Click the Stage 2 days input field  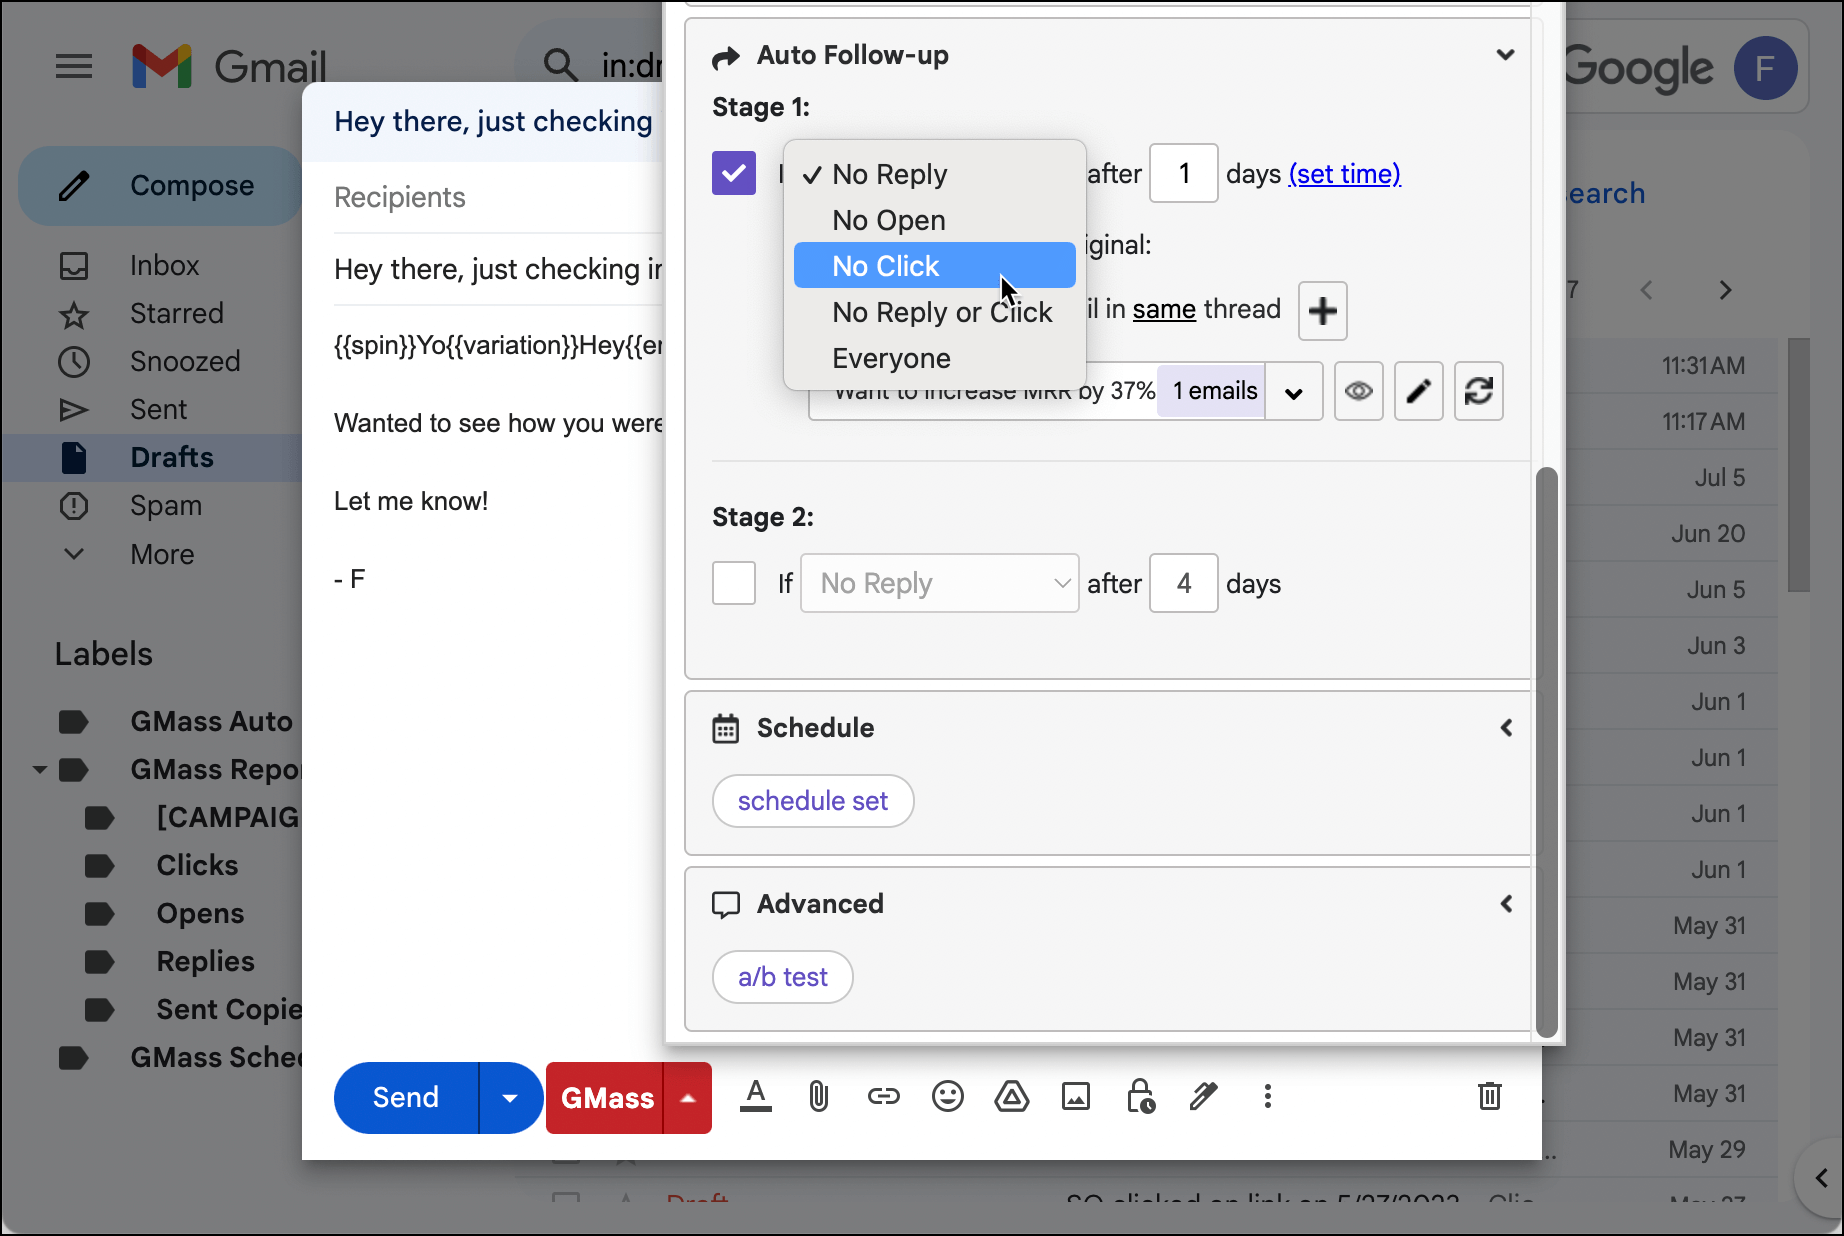tap(1184, 583)
